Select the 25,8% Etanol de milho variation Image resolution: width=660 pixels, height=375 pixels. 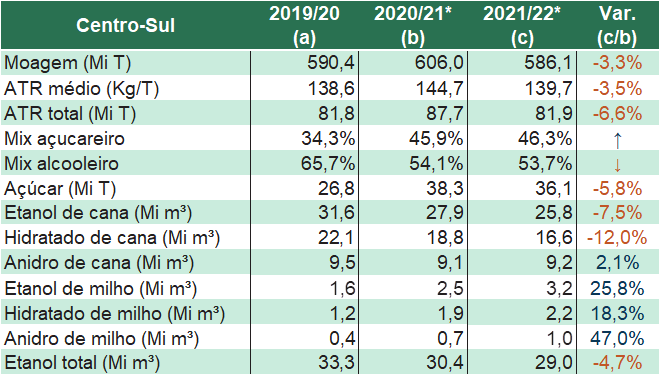click(x=617, y=288)
